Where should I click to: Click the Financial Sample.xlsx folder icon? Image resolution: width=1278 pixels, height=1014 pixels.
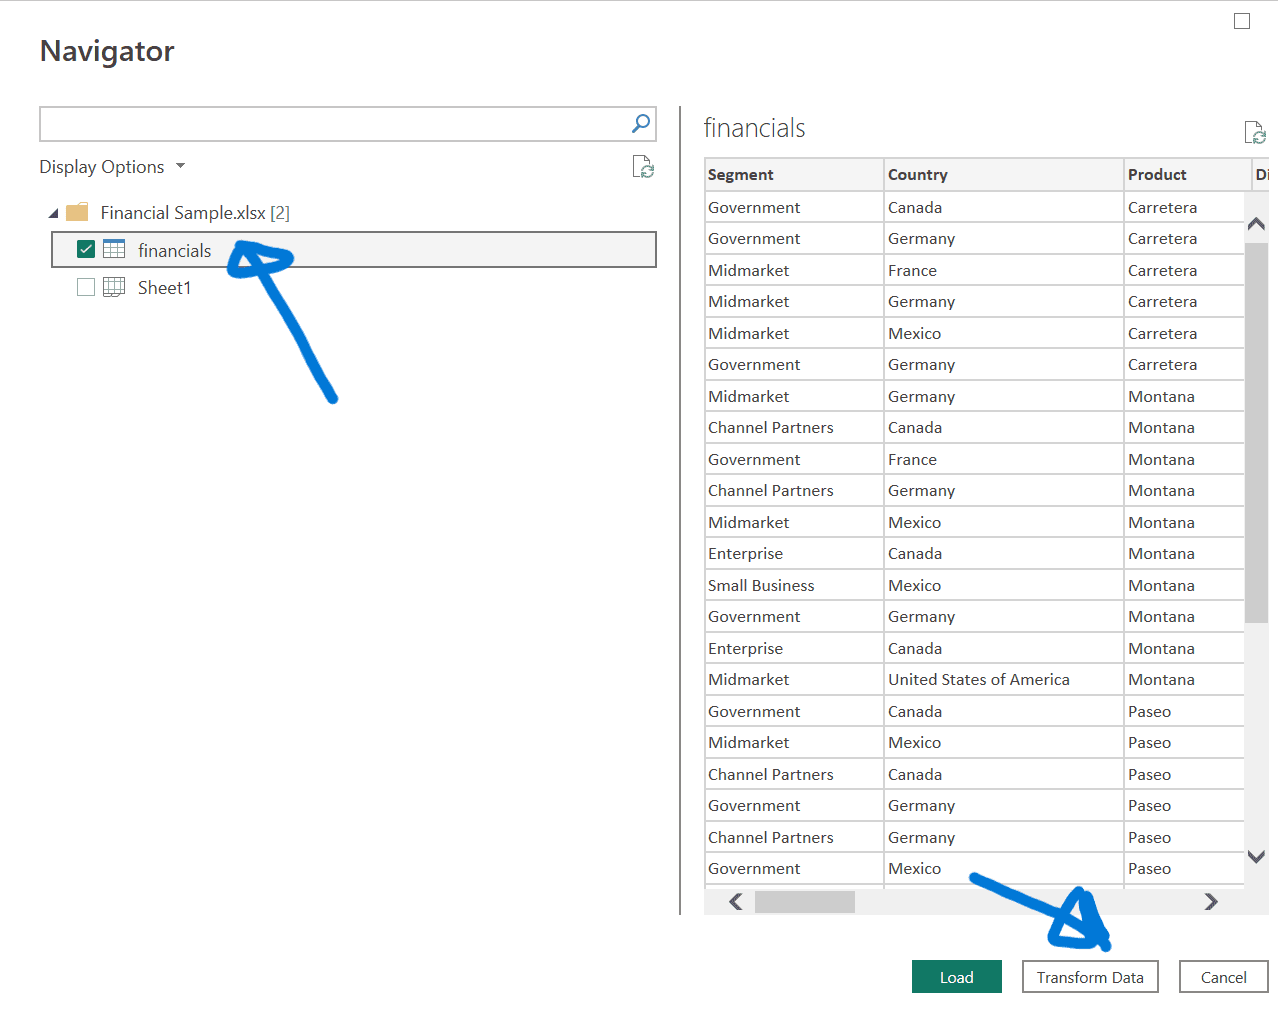[x=77, y=212]
